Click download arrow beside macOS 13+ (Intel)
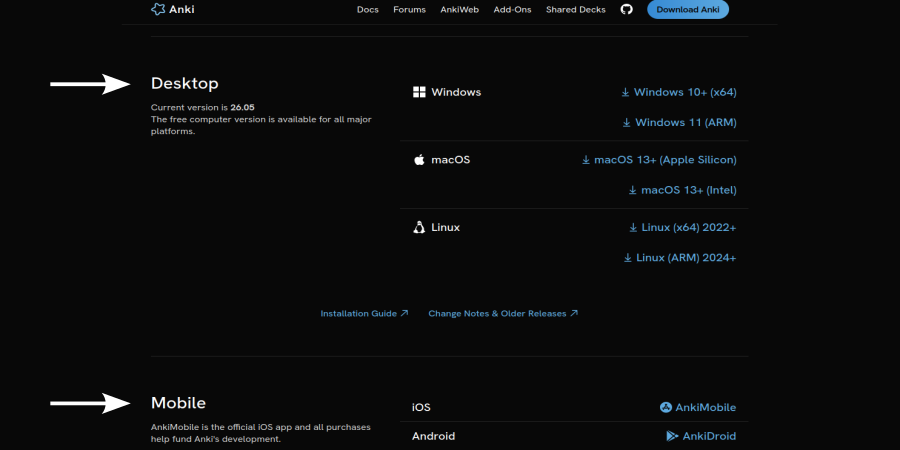This screenshot has width=900, height=450. (x=633, y=190)
